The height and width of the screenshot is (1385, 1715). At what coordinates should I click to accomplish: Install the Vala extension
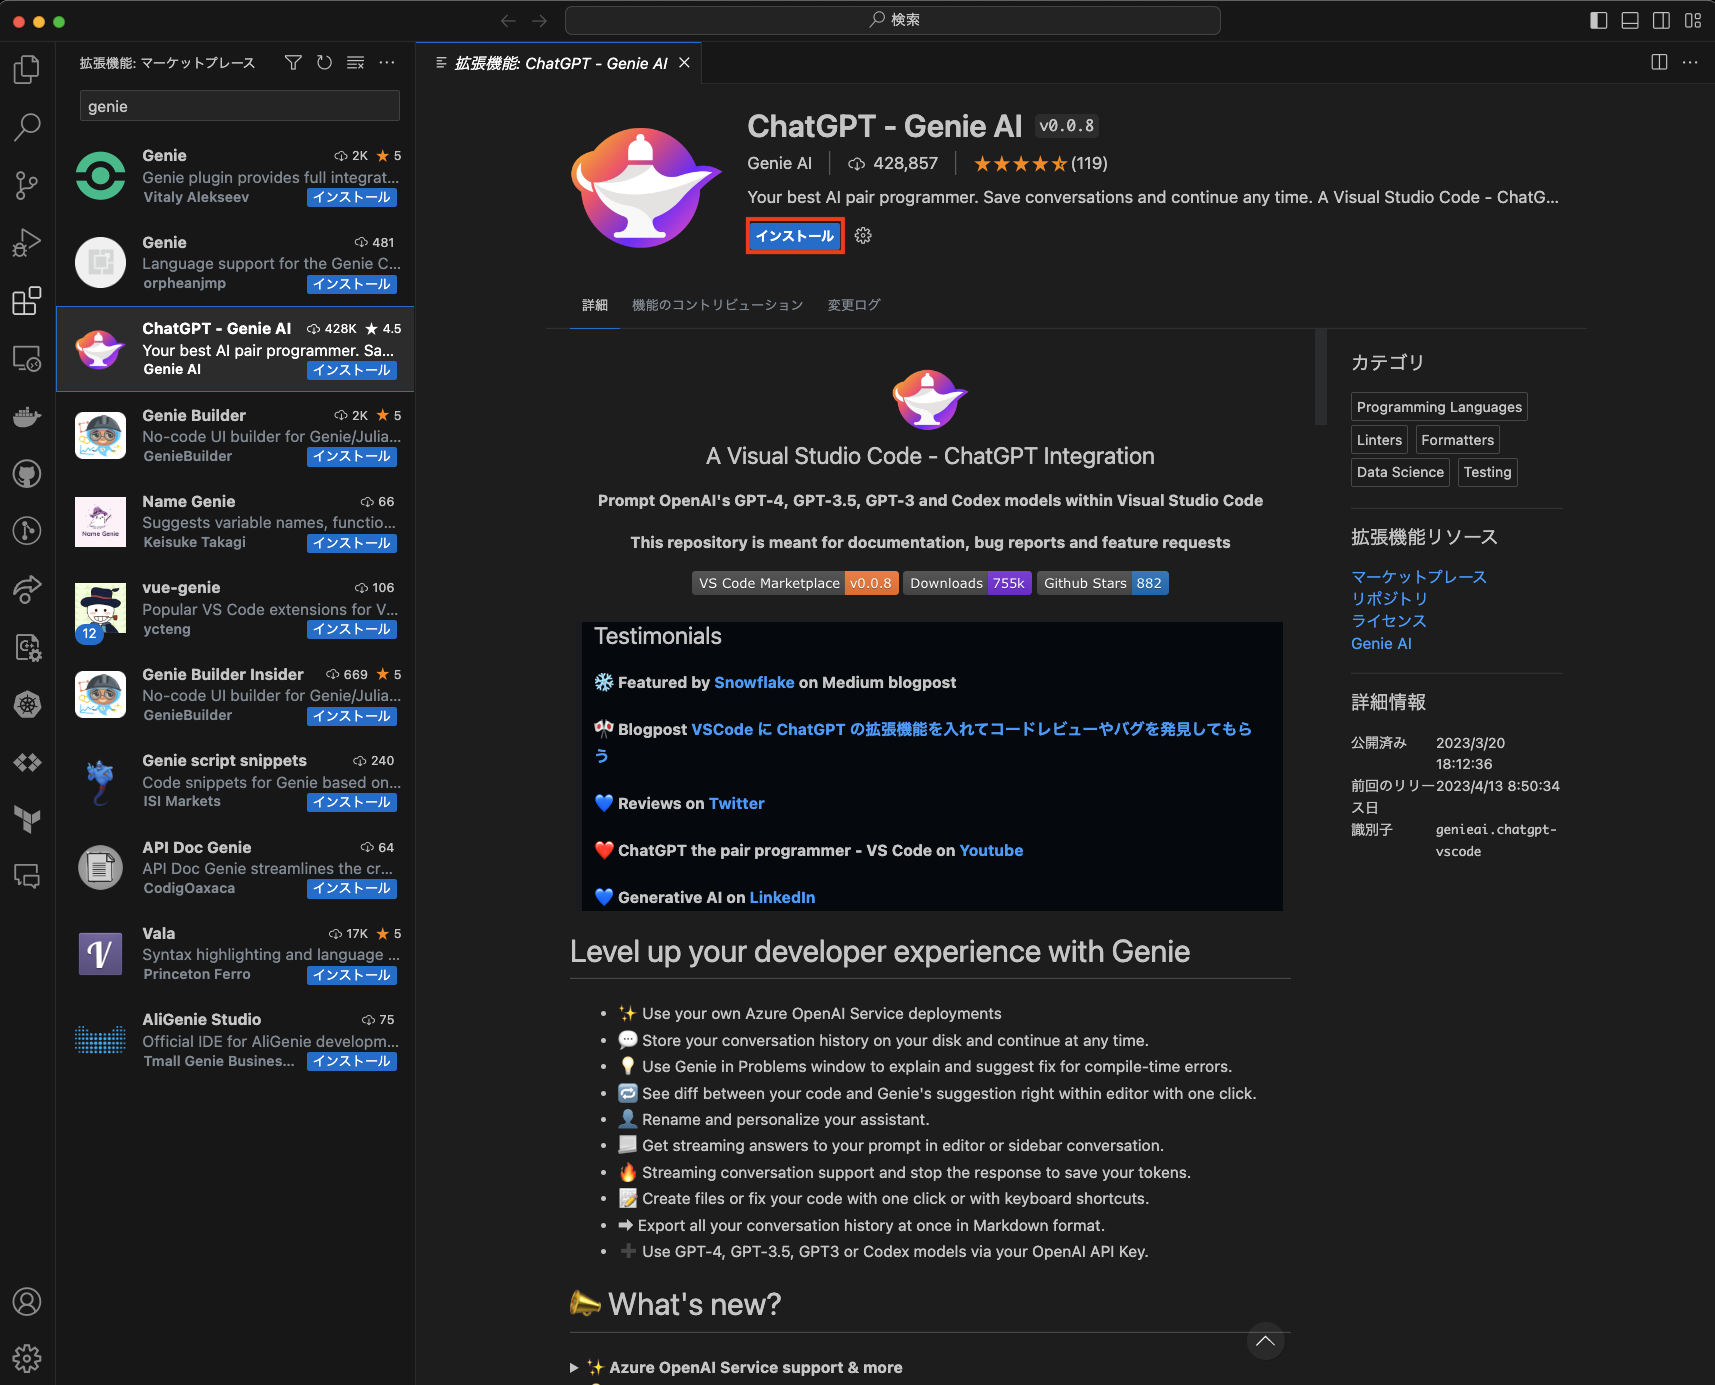[352, 975]
